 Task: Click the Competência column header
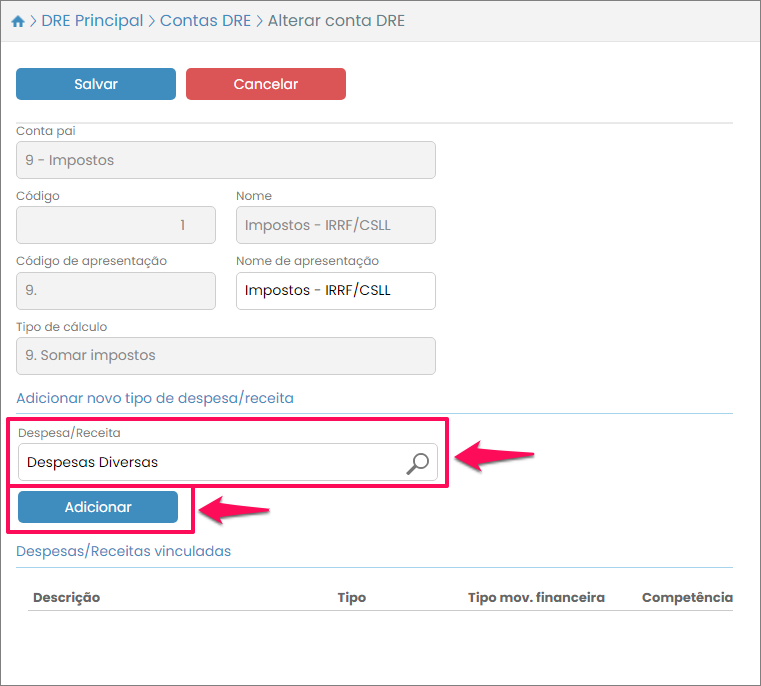tap(687, 597)
